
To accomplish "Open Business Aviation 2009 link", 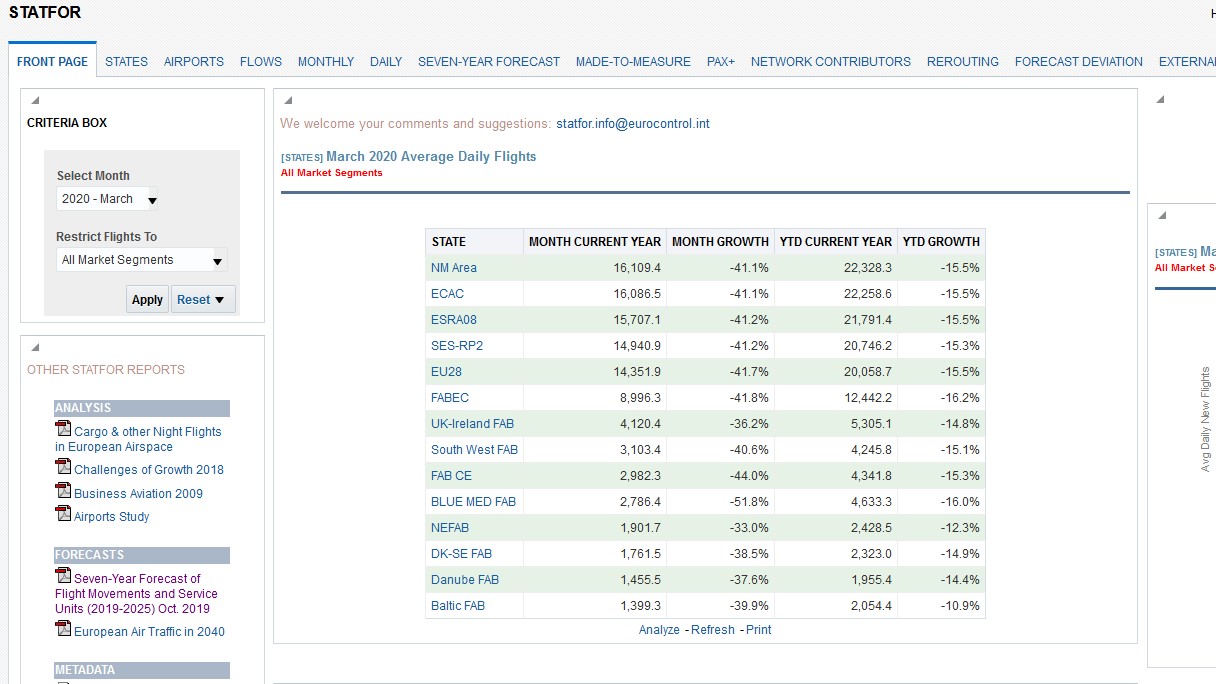I will pyautogui.click(x=138, y=493).
